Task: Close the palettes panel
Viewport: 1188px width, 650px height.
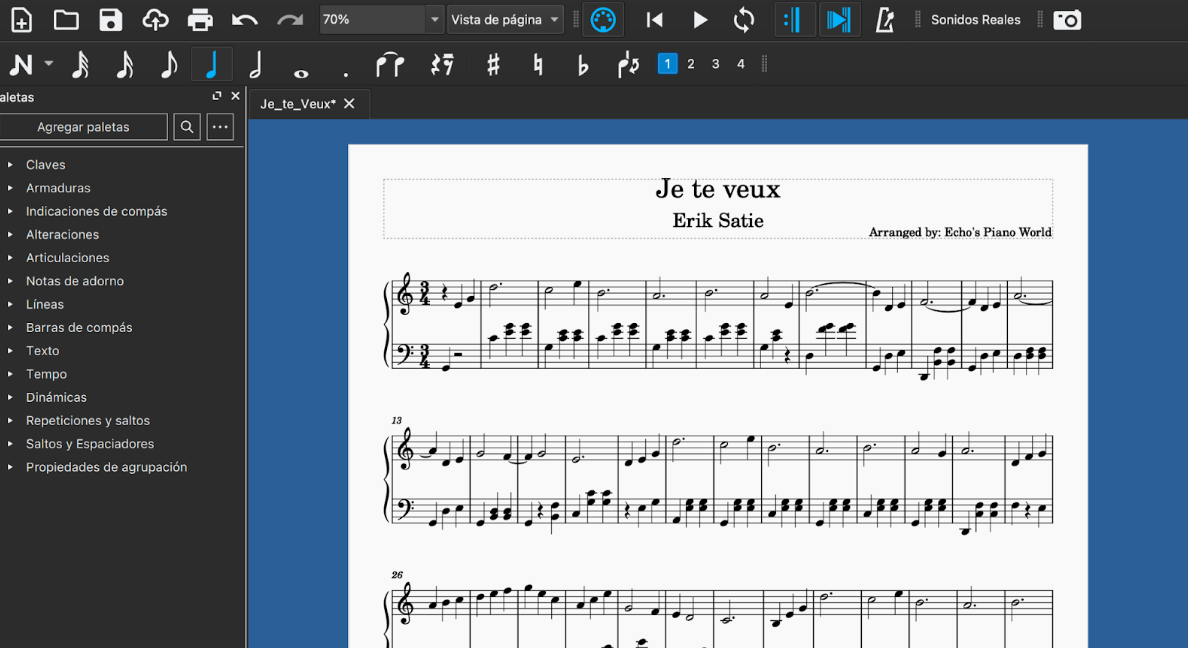Action: [x=236, y=95]
